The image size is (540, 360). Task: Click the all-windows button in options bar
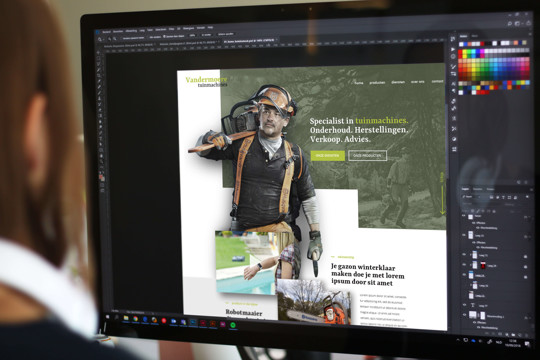(155, 37)
